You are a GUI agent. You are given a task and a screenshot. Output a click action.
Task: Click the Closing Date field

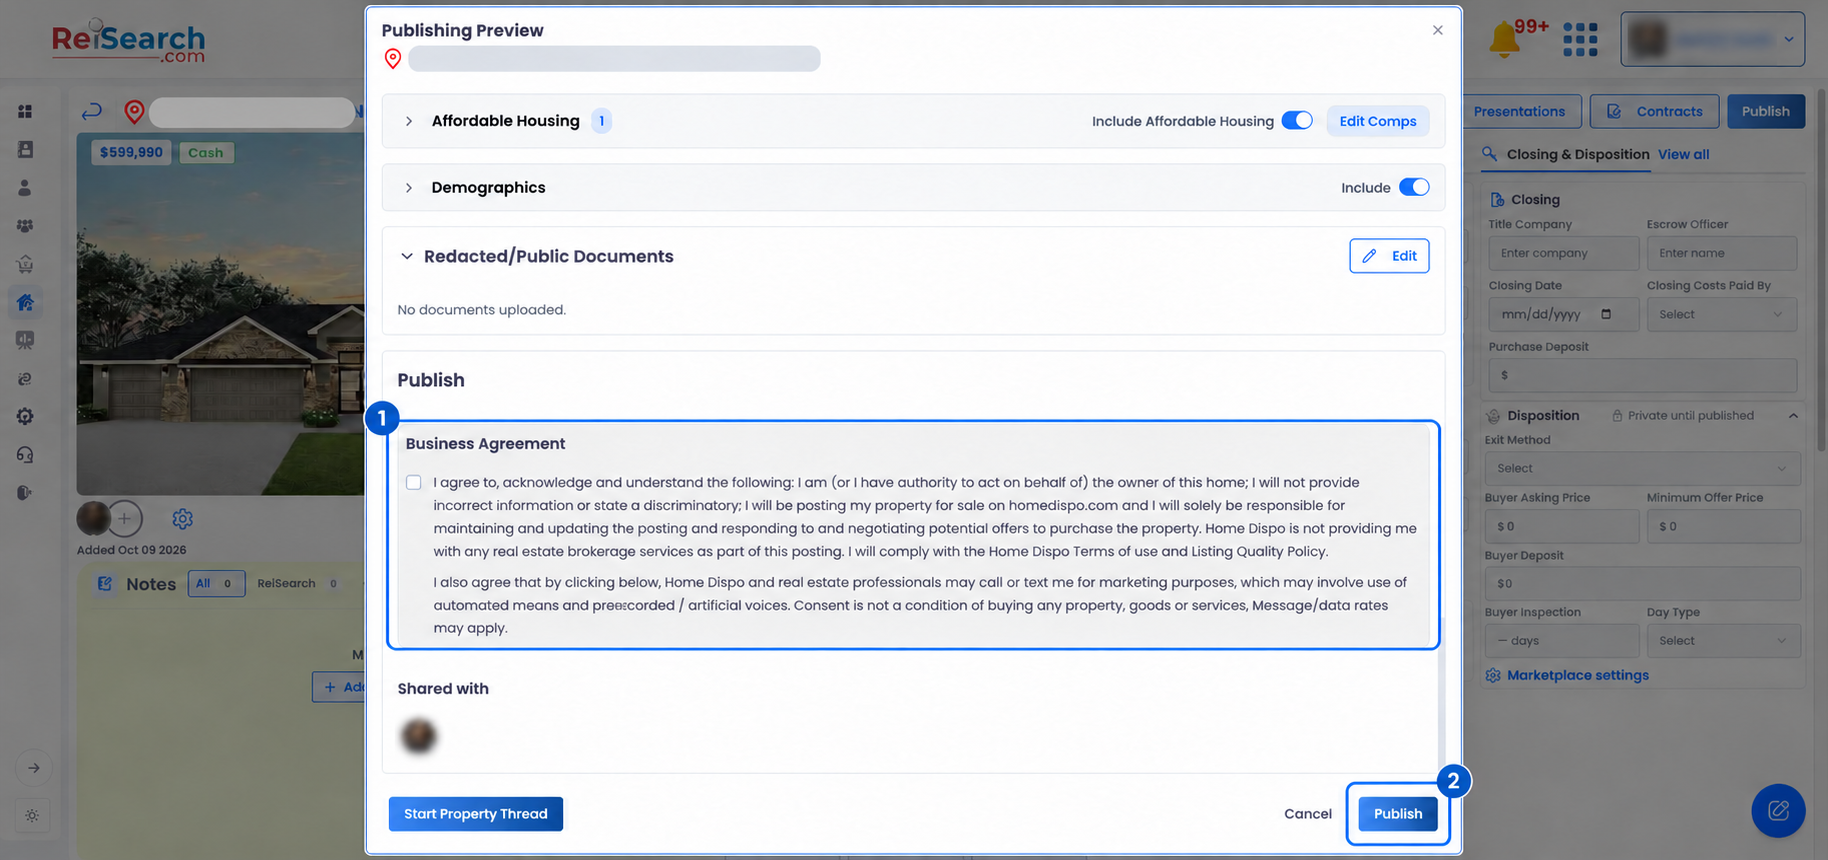(x=1564, y=314)
